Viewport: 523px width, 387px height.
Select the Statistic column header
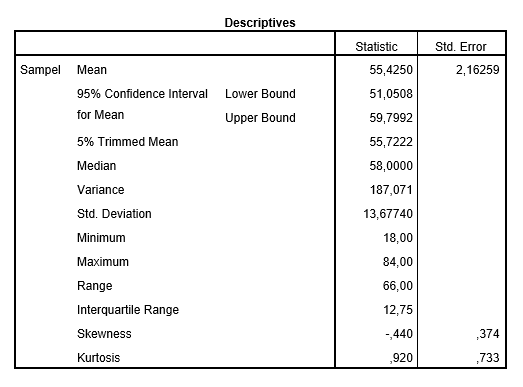click(x=376, y=47)
